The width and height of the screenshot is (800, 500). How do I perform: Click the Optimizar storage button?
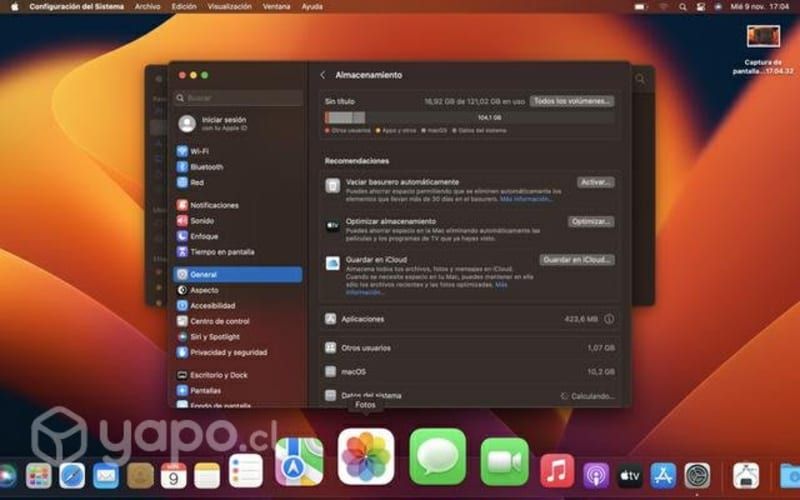click(591, 221)
